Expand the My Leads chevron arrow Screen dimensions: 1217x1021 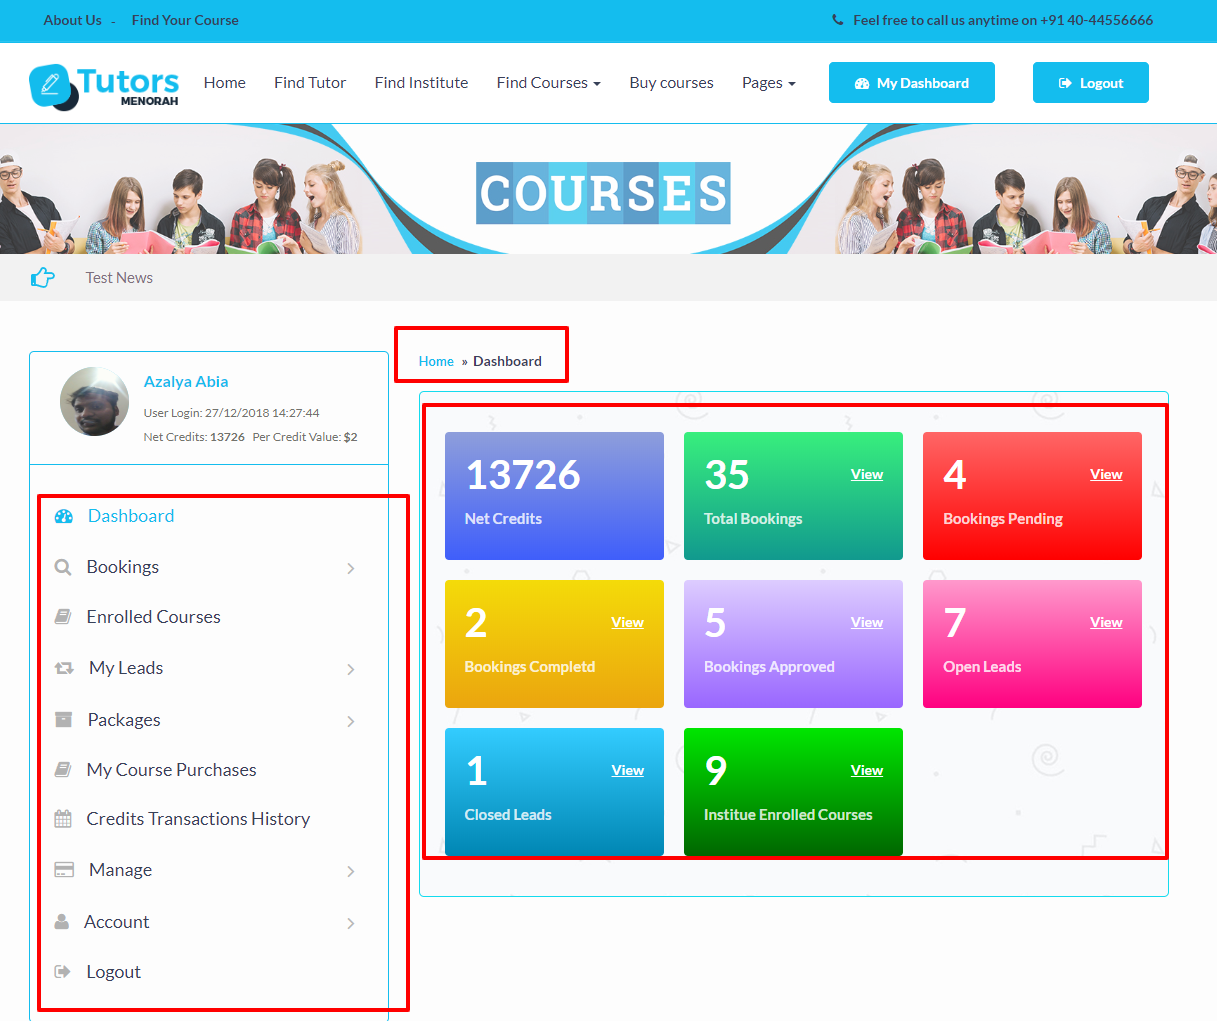(351, 669)
